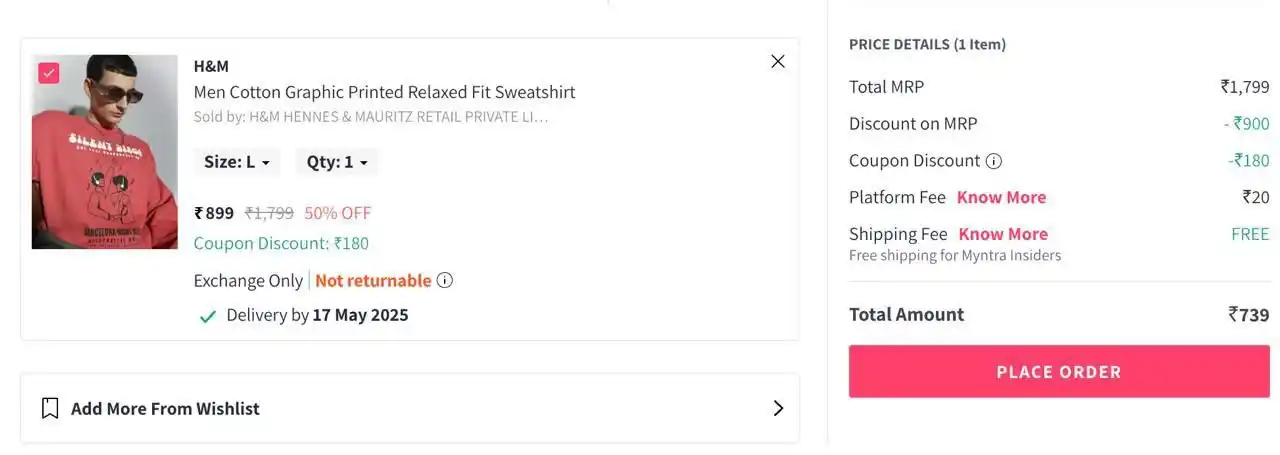Deselect the H&M sweatshirt item checkbox
The height and width of the screenshot is (455, 1280).
click(x=49, y=73)
